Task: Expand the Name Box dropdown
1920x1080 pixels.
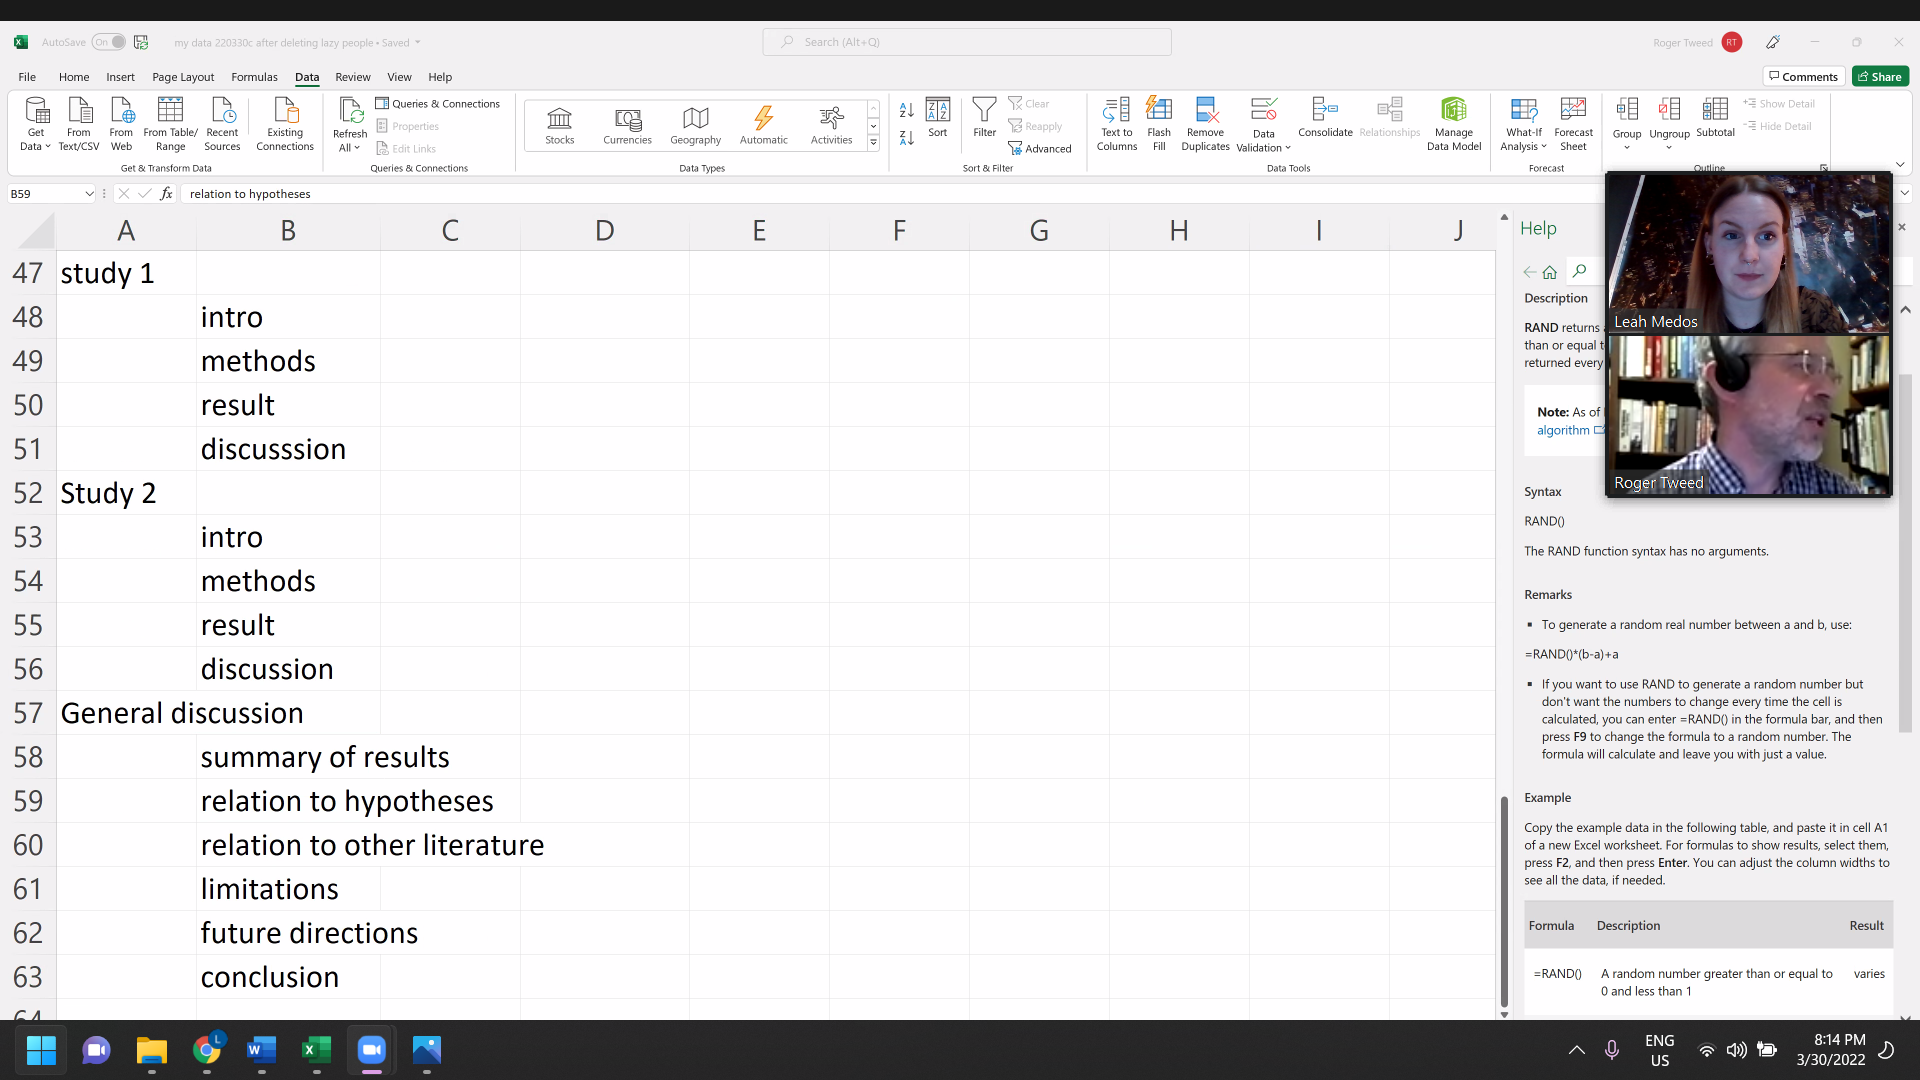Action: pos(89,194)
